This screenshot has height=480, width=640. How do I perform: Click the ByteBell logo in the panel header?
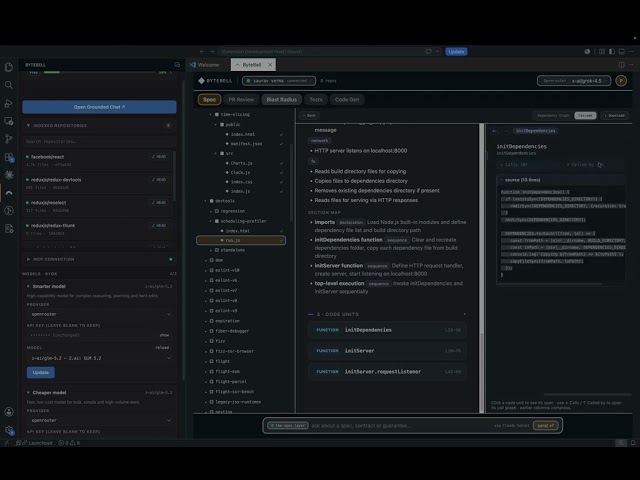pos(215,81)
